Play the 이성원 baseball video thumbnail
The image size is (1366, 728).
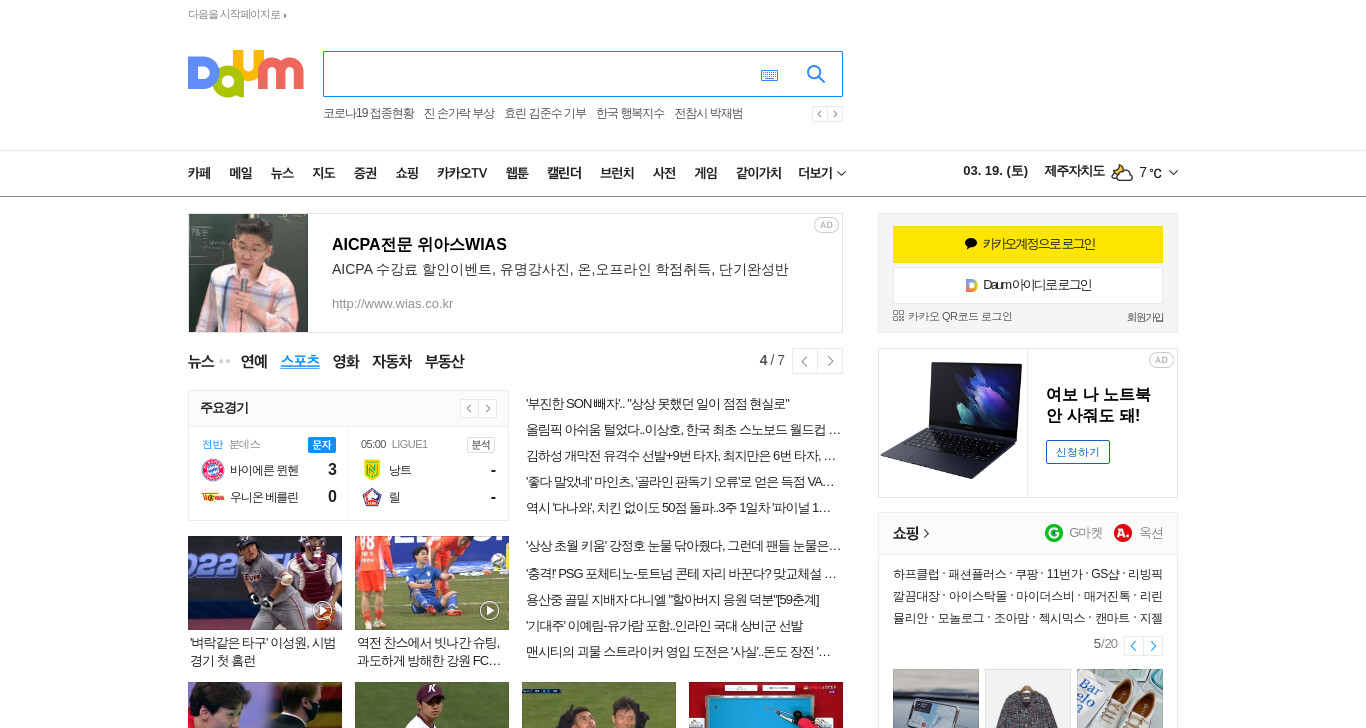click(x=265, y=583)
